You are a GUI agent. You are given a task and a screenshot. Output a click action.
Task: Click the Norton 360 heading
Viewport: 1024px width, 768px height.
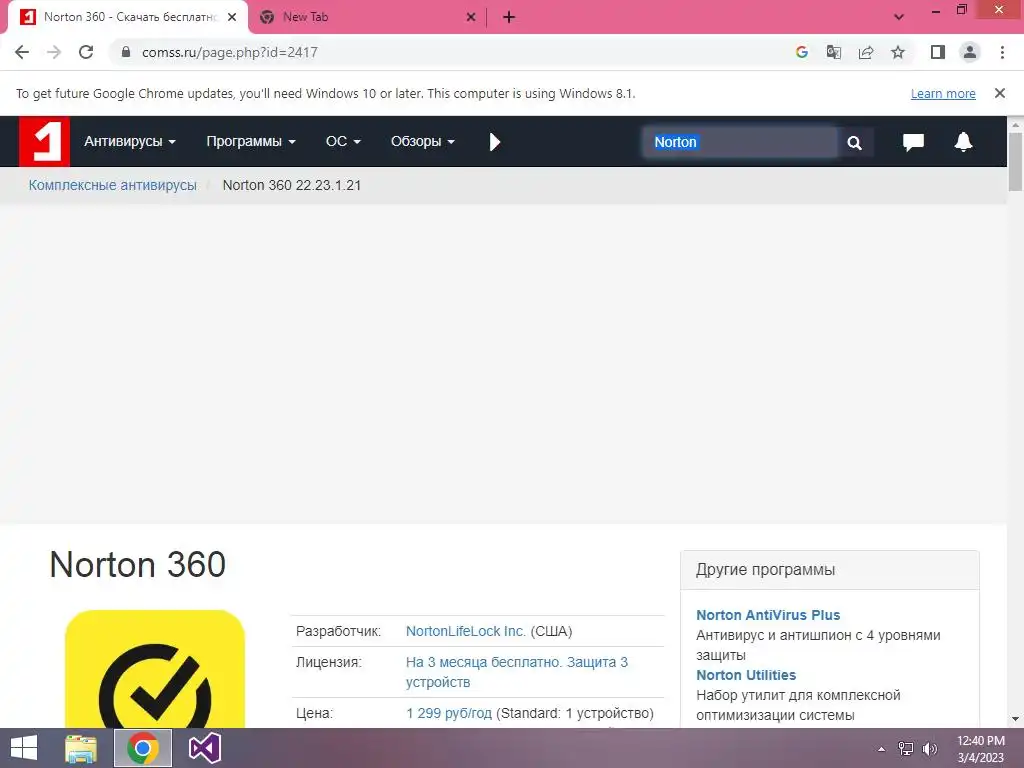coord(138,564)
